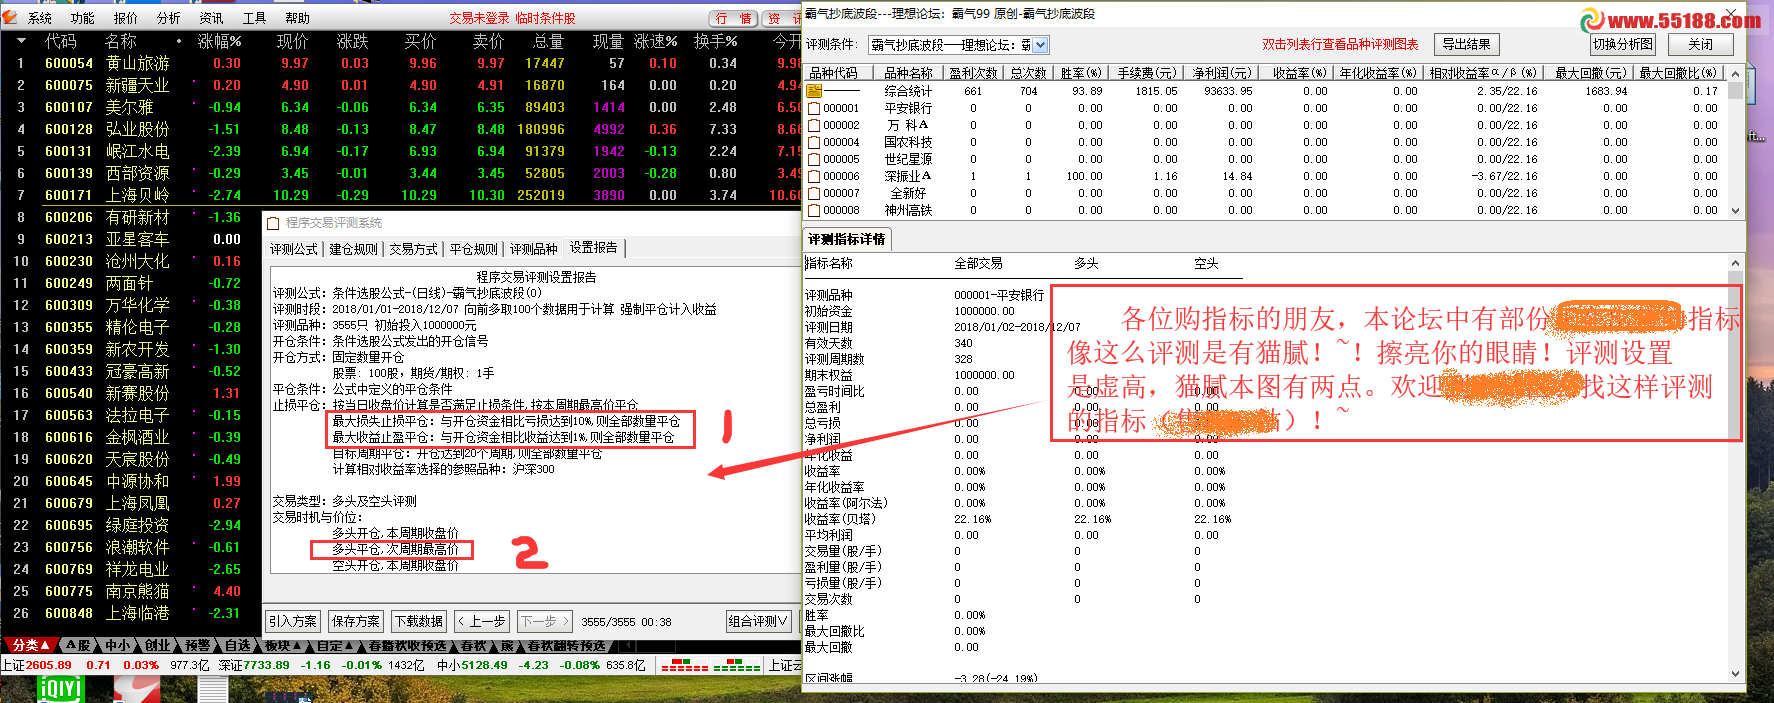
Task: Switch to the 平仓规则 tab
Action: coord(473,249)
